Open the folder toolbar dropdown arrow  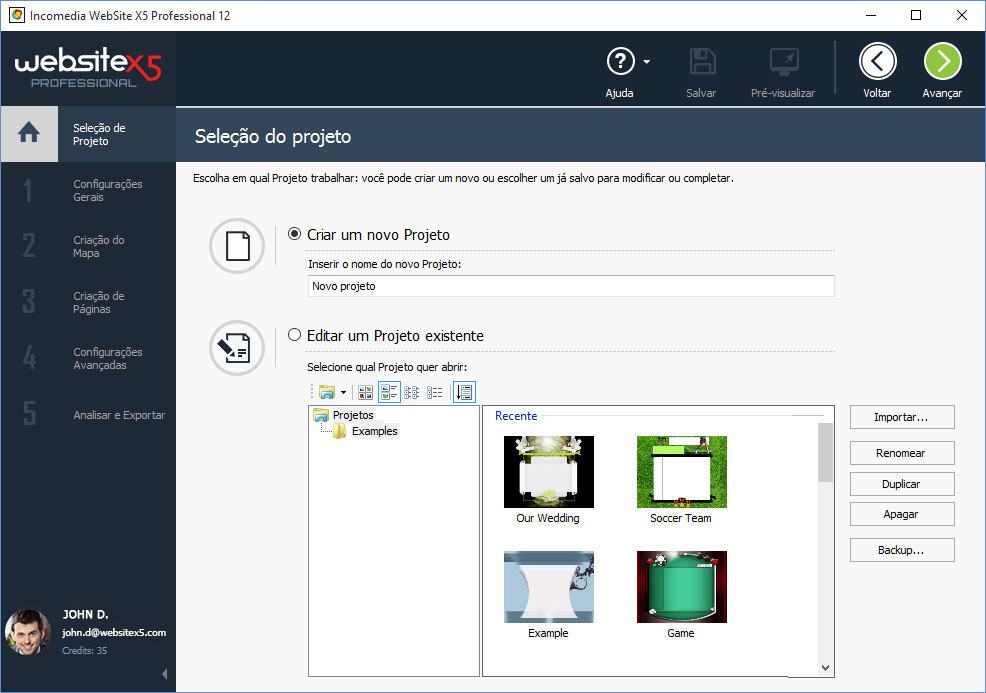click(343, 392)
